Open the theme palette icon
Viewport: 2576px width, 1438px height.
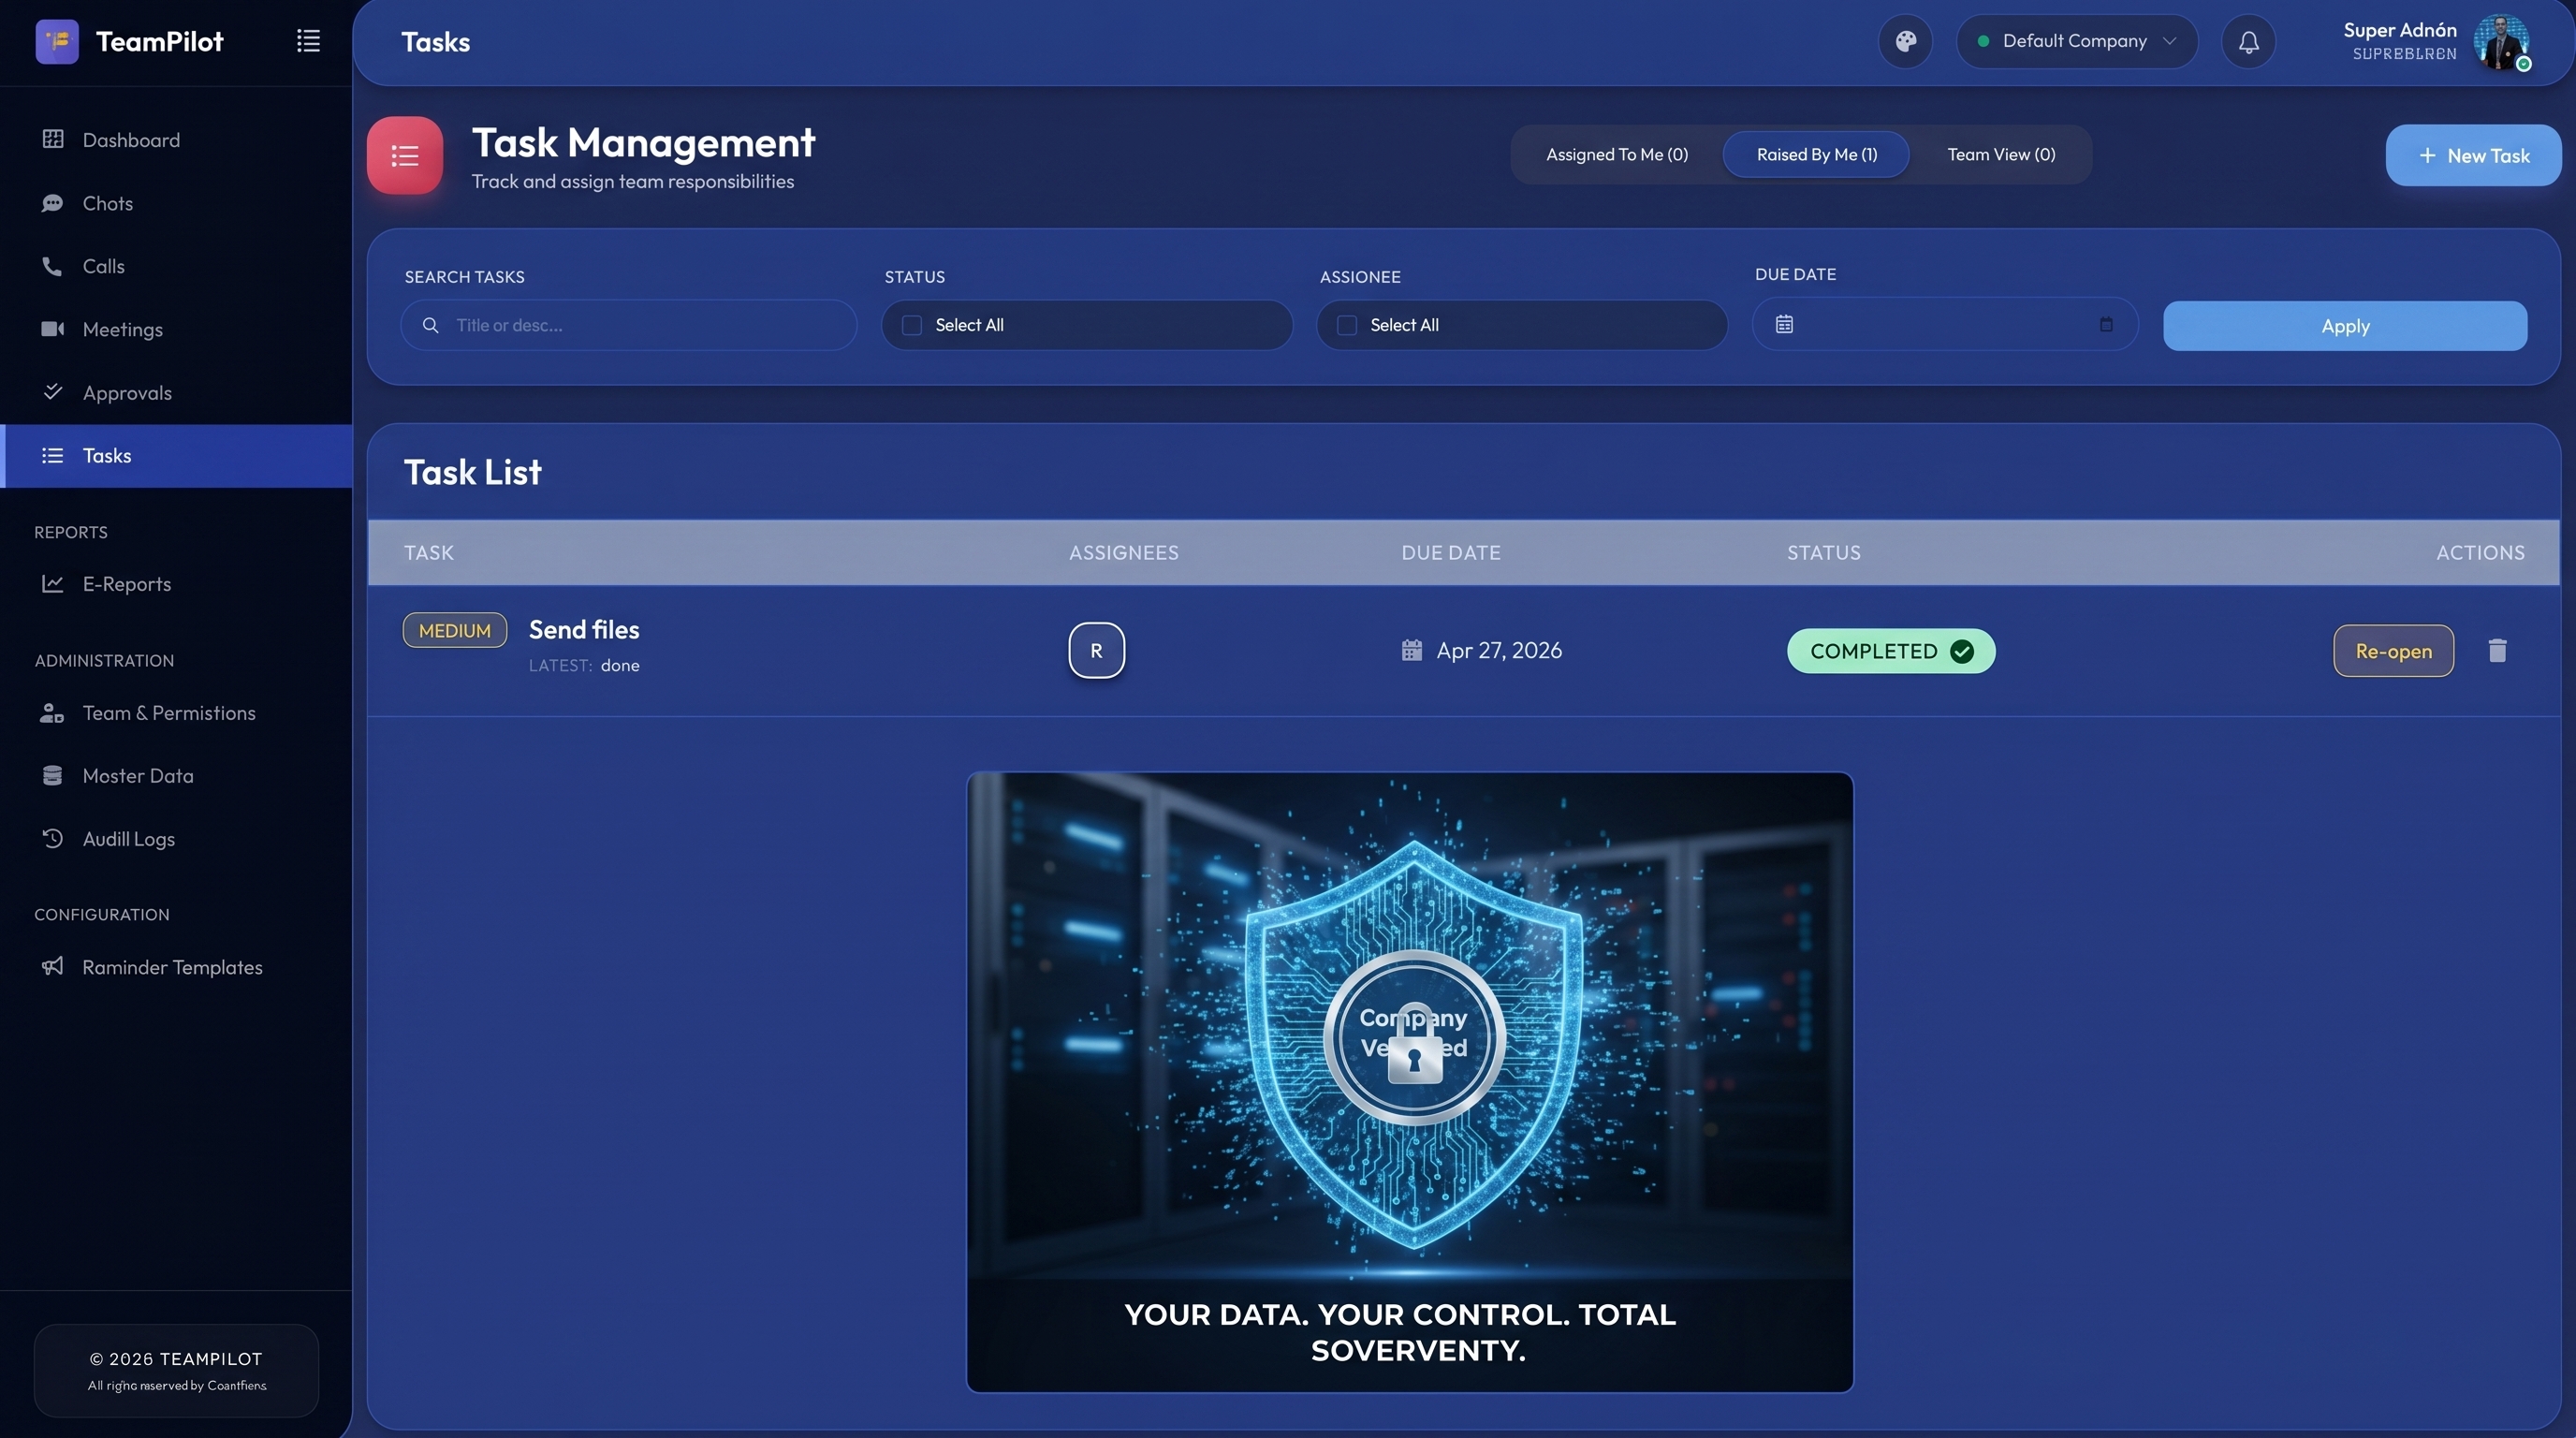click(1906, 41)
